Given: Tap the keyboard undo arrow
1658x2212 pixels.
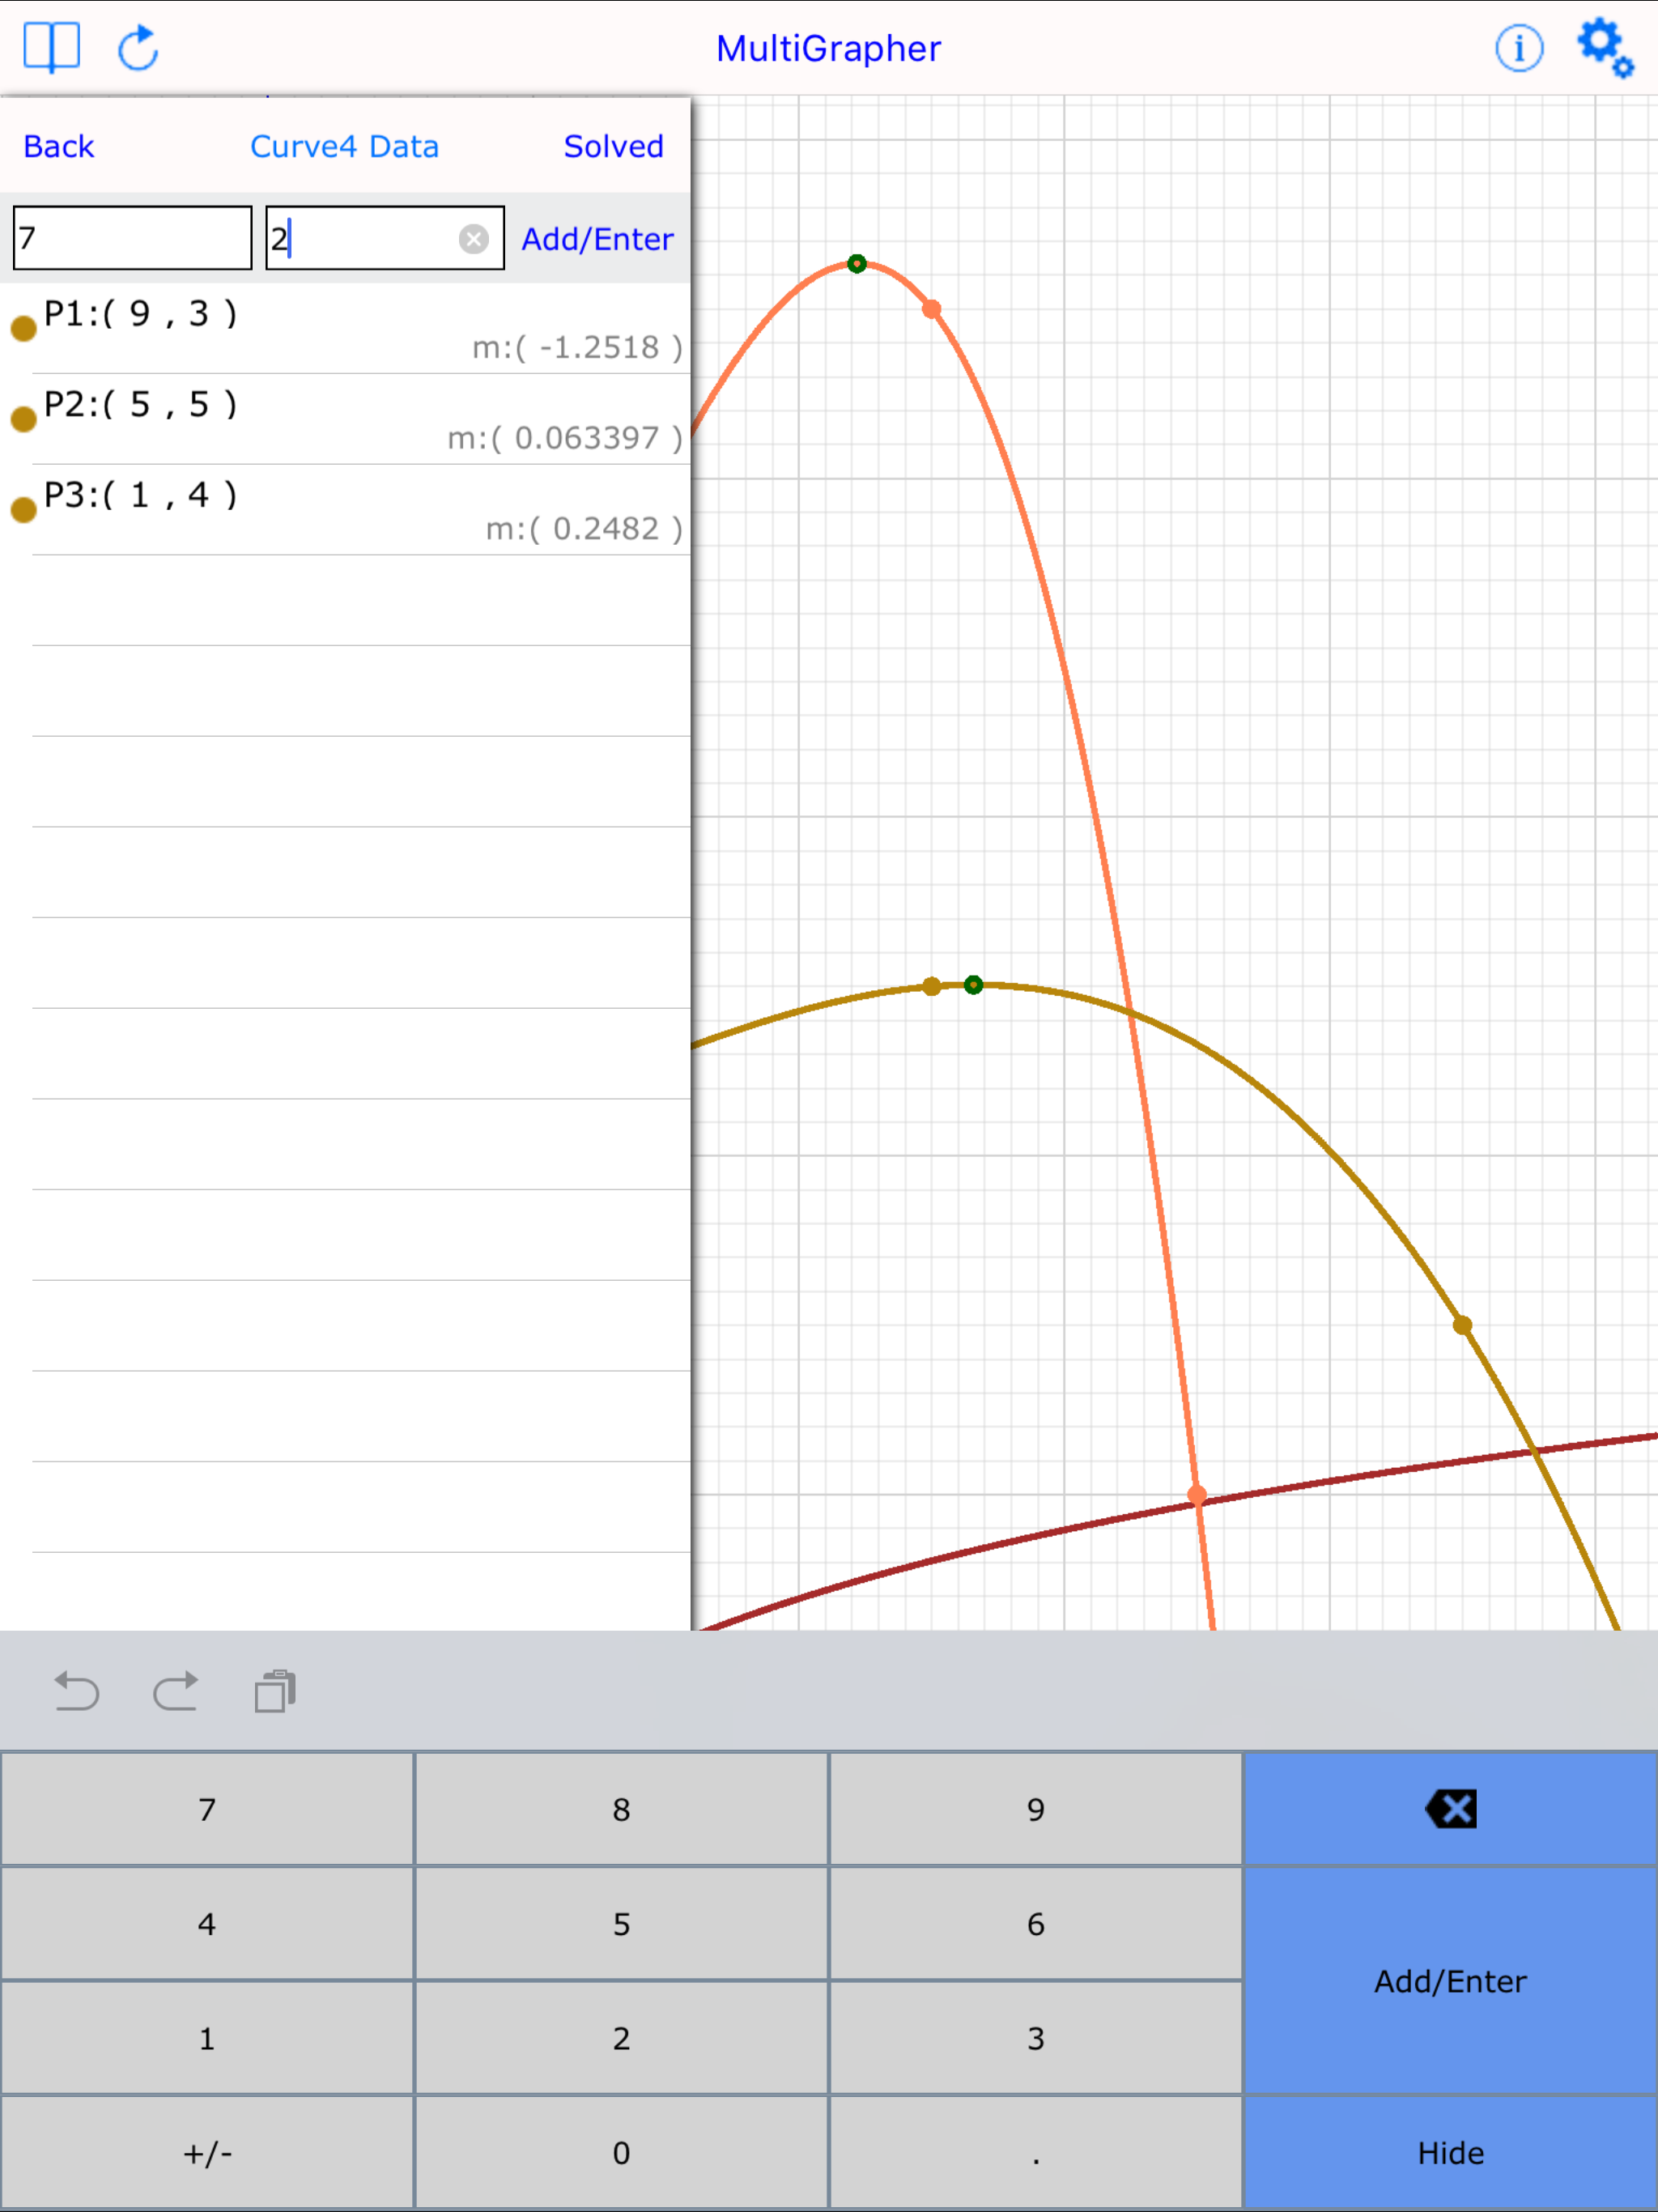Looking at the screenshot, I should point(76,1692).
